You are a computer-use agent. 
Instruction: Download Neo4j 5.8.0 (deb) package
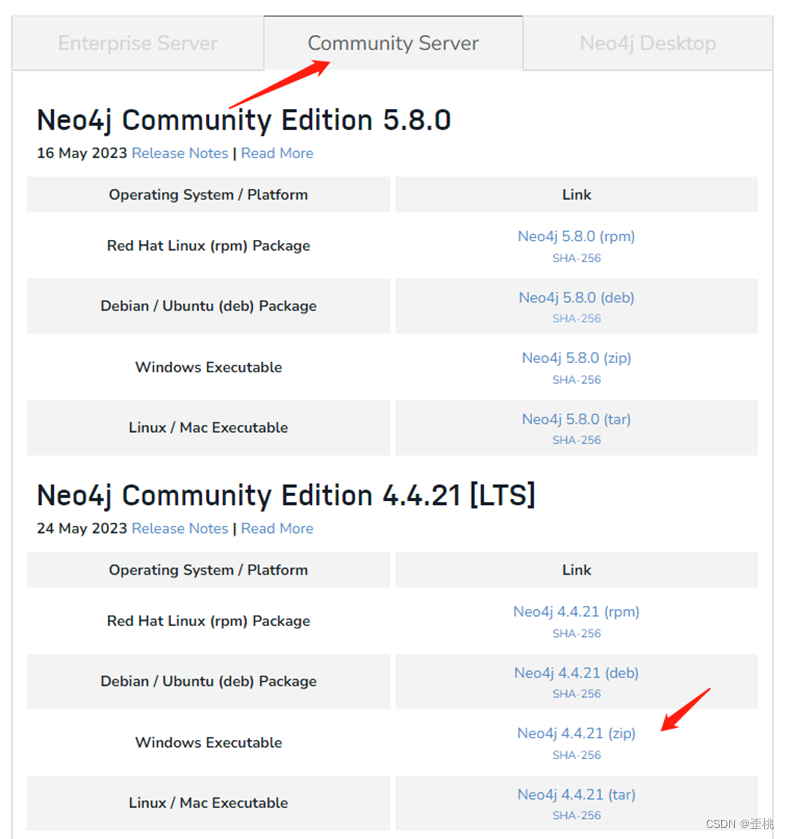576,298
